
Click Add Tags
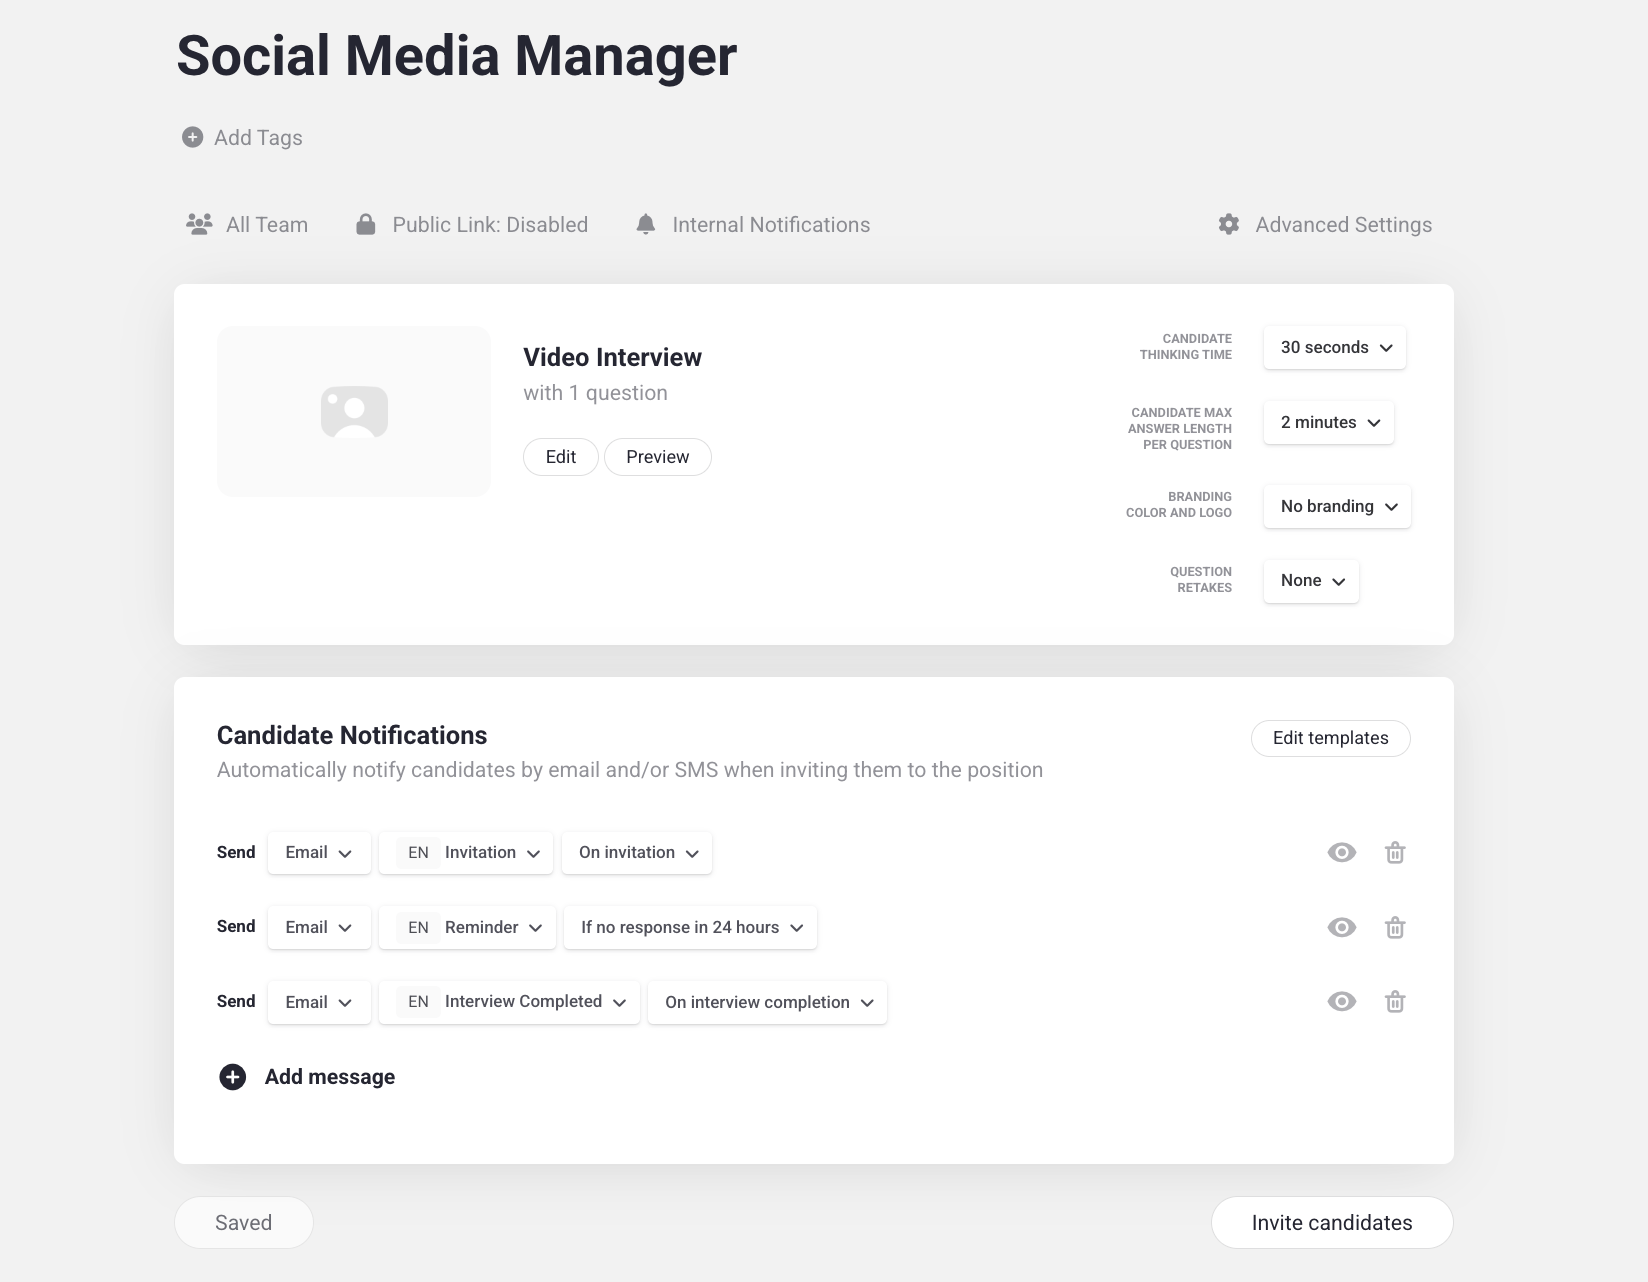click(242, 137)
